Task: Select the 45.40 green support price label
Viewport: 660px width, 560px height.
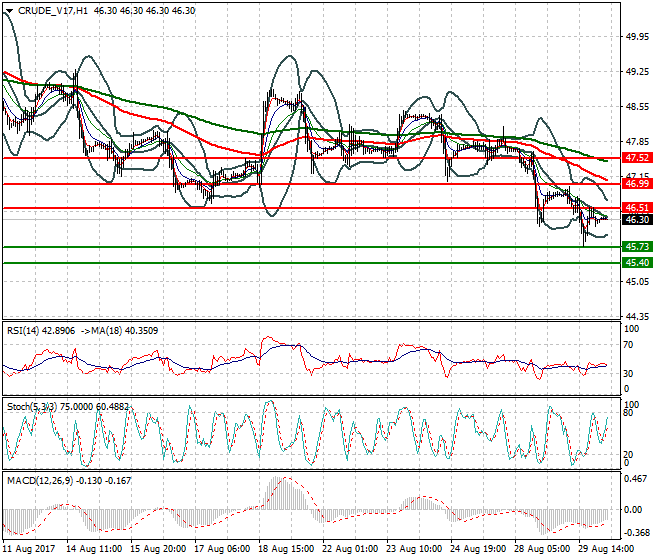Action: pos(638,263)
